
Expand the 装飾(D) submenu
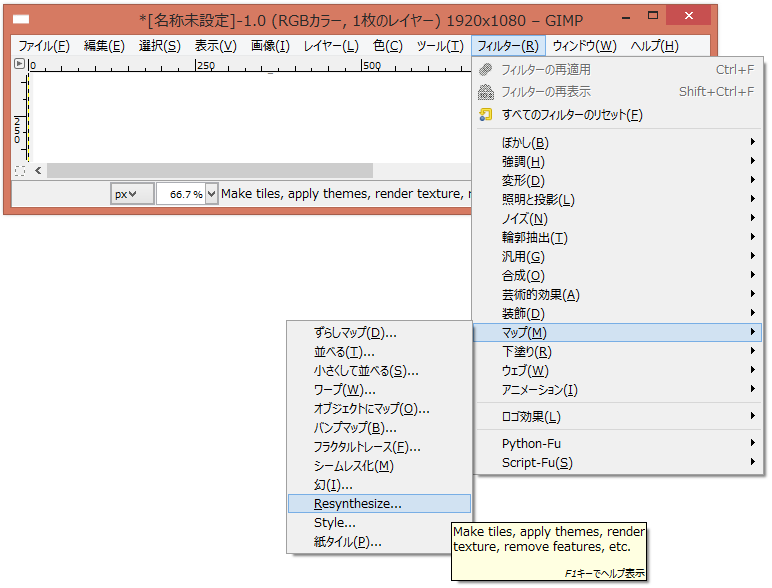pos(617,313)
